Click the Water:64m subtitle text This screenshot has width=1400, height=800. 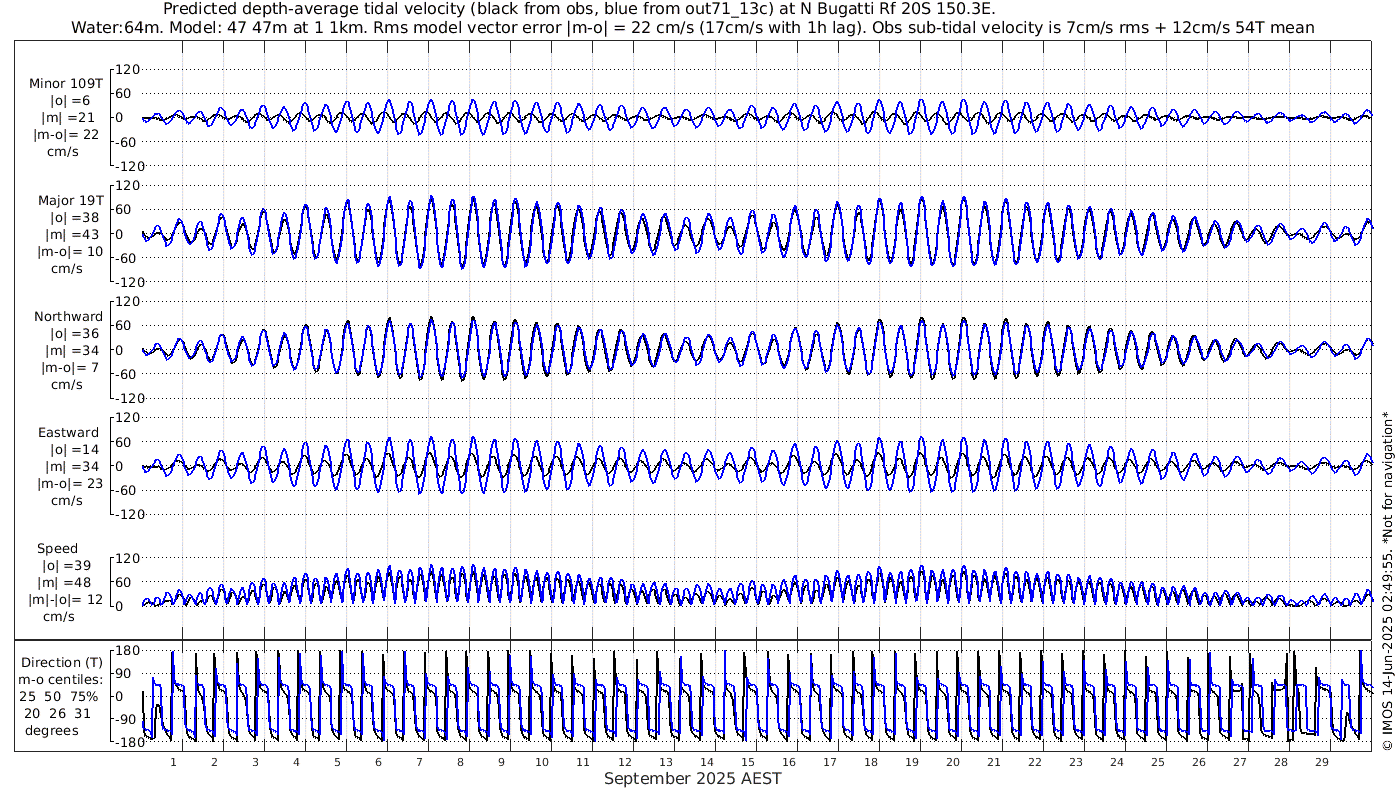(108, 27)
